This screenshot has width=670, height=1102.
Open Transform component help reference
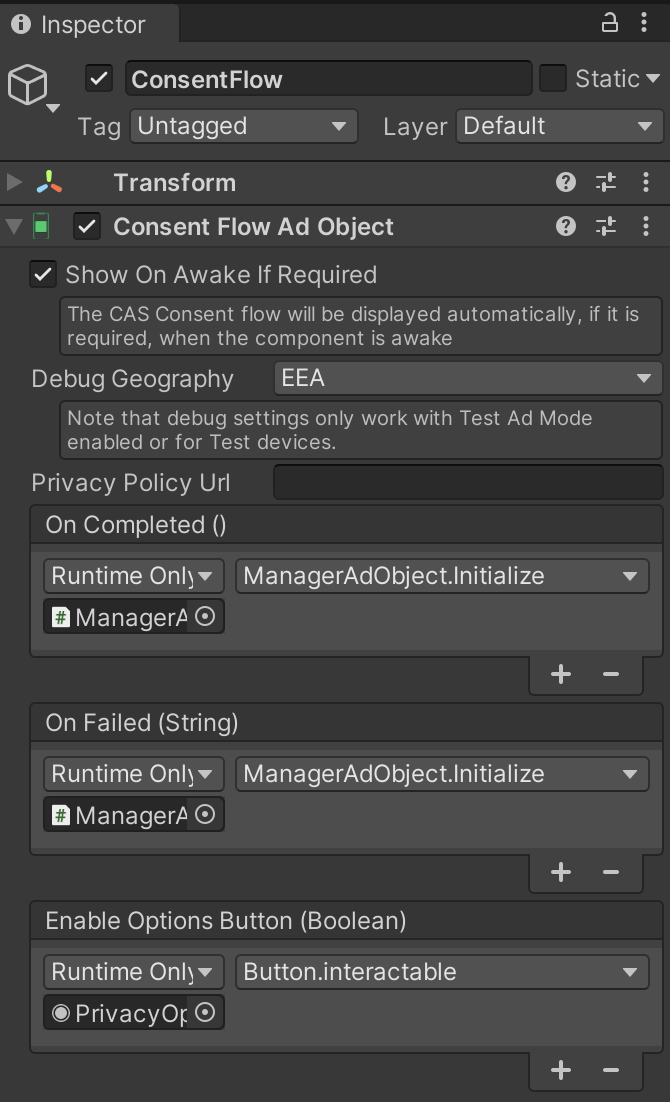566,182
